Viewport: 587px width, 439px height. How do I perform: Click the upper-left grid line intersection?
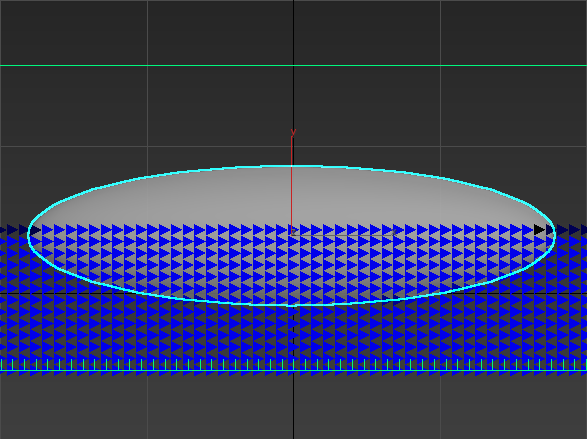tap(147, 146)
